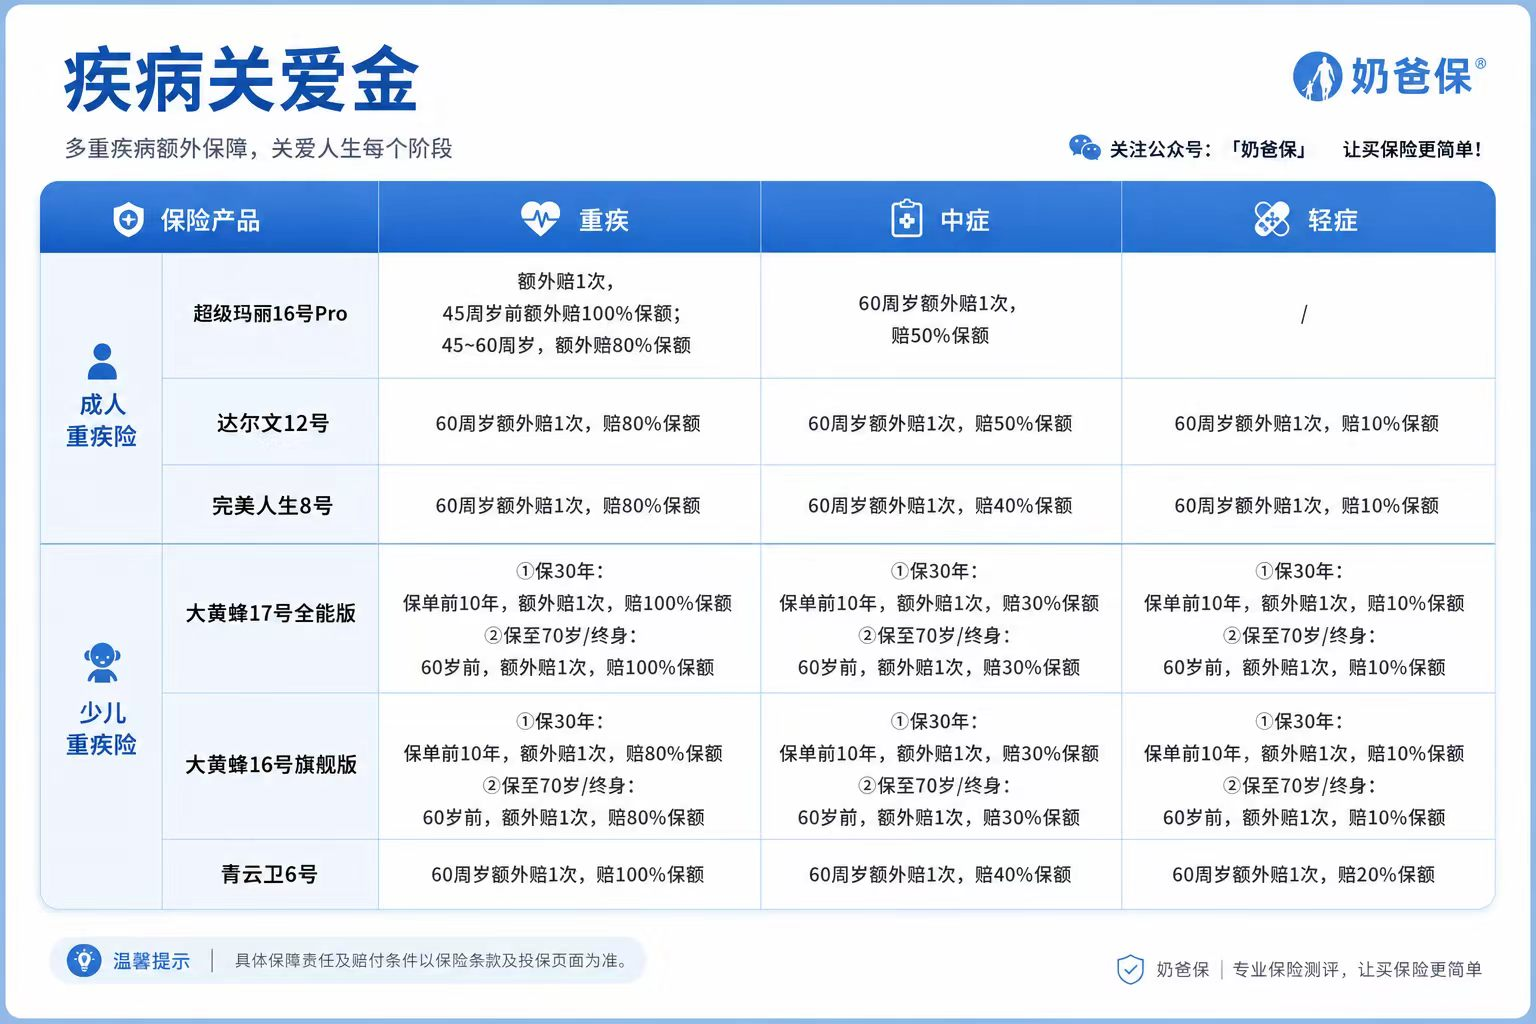The width and height of the screenshot is (1536, 1024).
Task: Click the 中症 column header text
Action: coord(965,220)
